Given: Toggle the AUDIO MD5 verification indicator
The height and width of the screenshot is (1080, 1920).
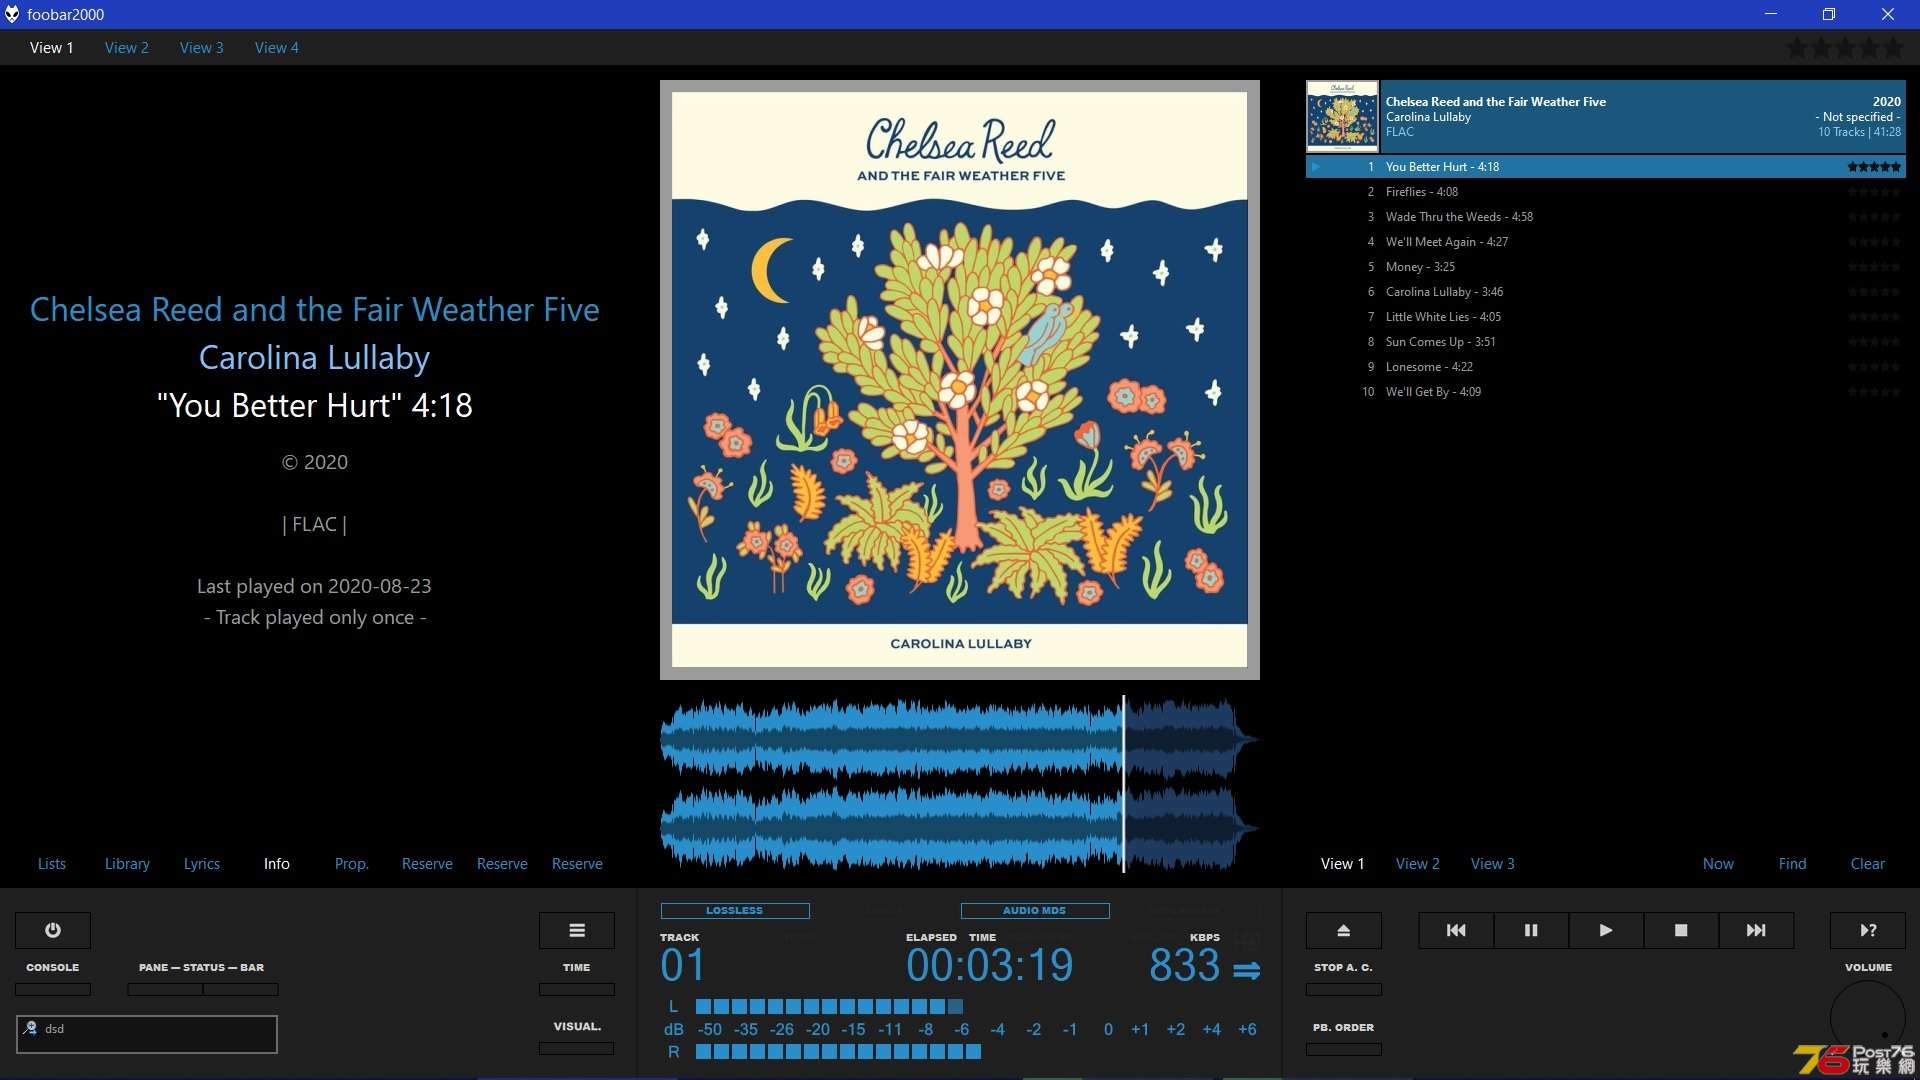Looking at the screenshot, I should 1034,910.
